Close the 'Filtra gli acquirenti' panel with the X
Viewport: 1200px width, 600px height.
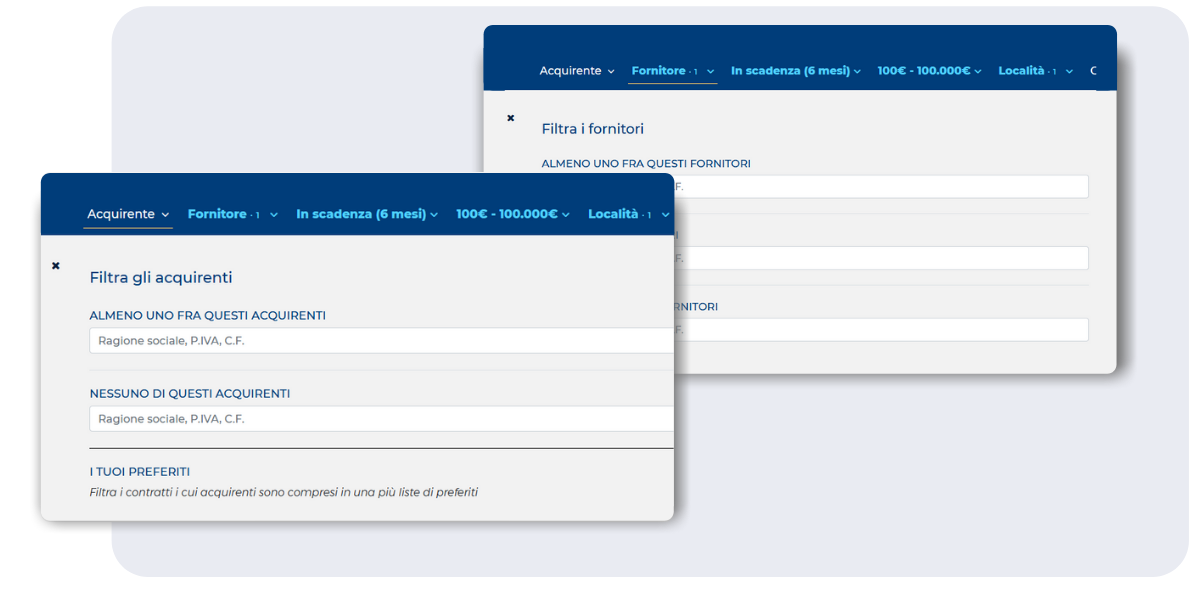pos(56,265)
